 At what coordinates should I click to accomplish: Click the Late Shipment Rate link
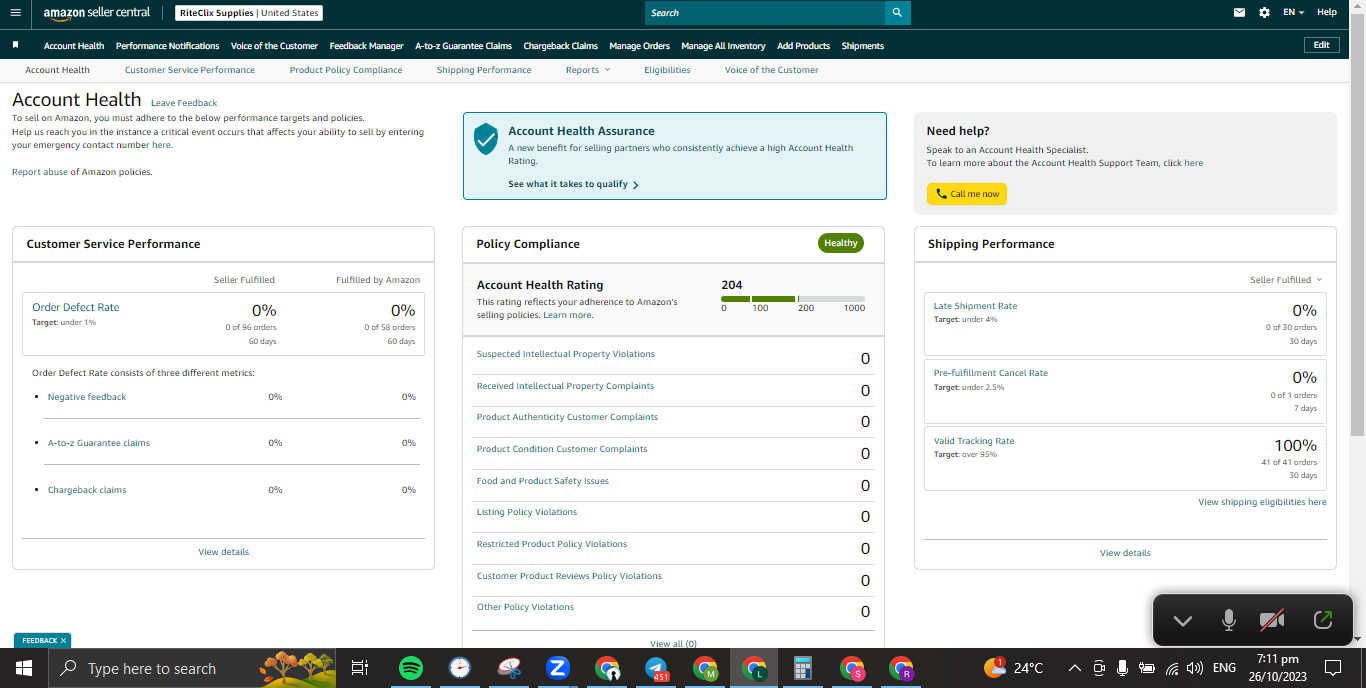pos(975,306)
